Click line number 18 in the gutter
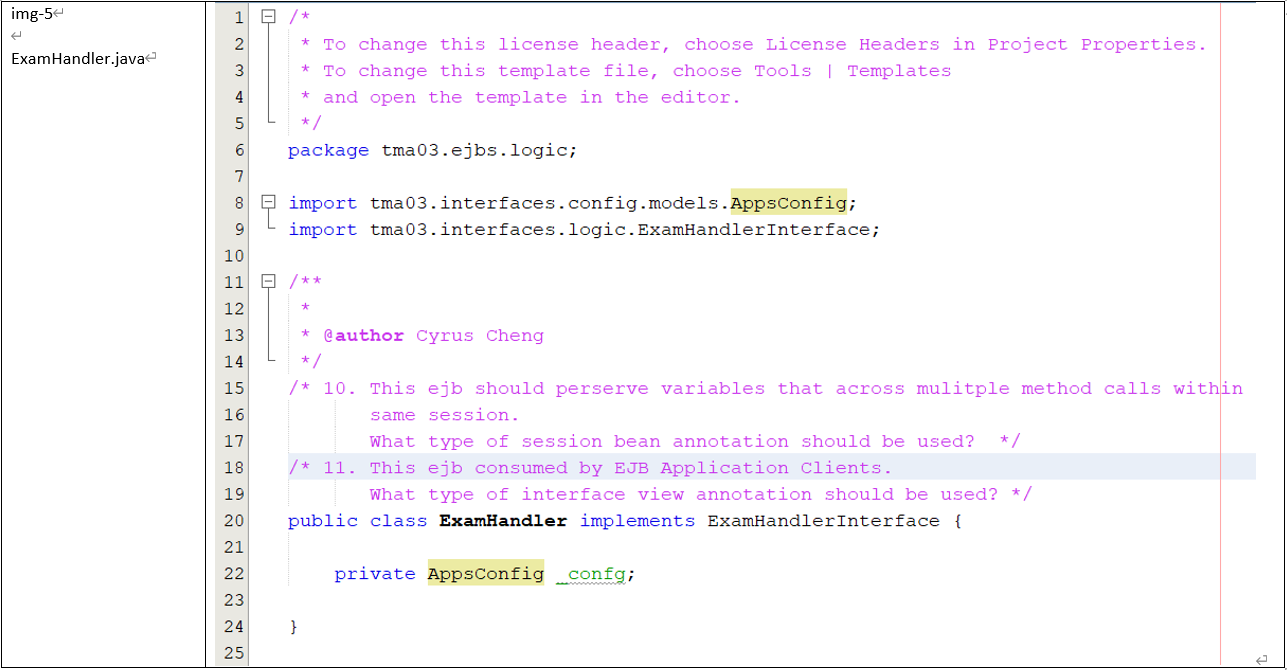The image size is (1287, 670). click(x=233, y=468)
